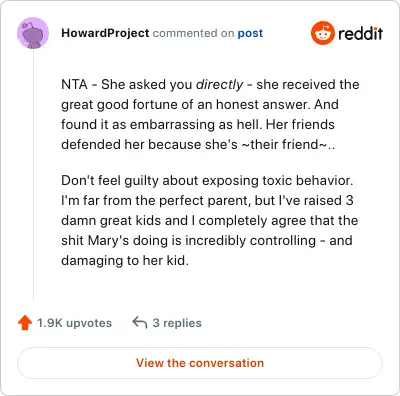Click the curved reply arrow icon
This screenshot has height=396, width=400.
click(140, 322)
